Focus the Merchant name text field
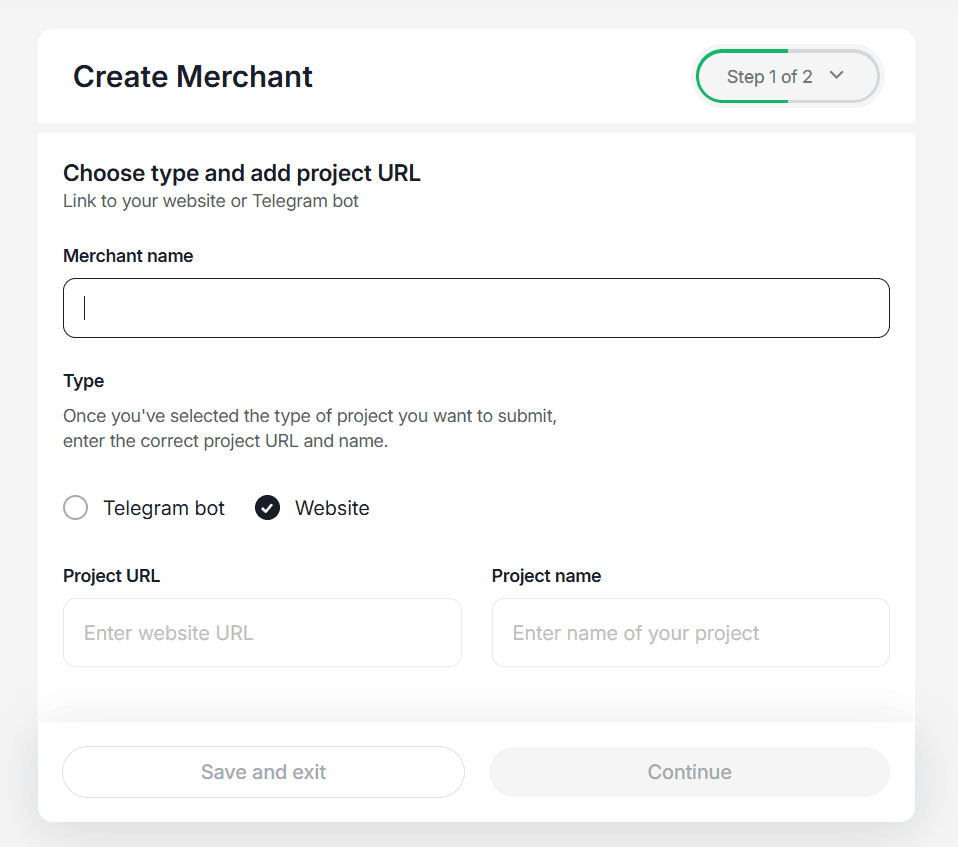Screen dimensions: 958x847 pos(476,308)
